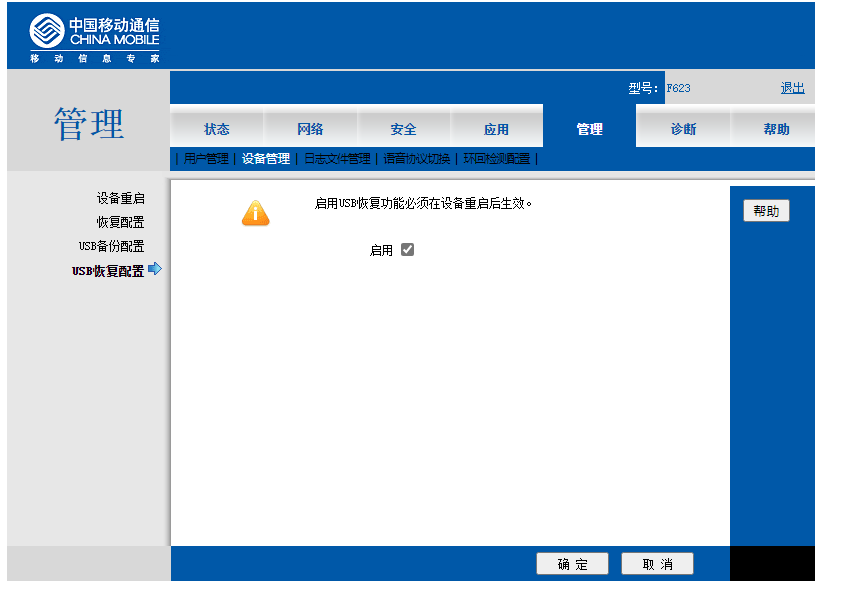Screen dimensions: 864x614
Task: Select the 应用 tab
Action: pos(496,129)
